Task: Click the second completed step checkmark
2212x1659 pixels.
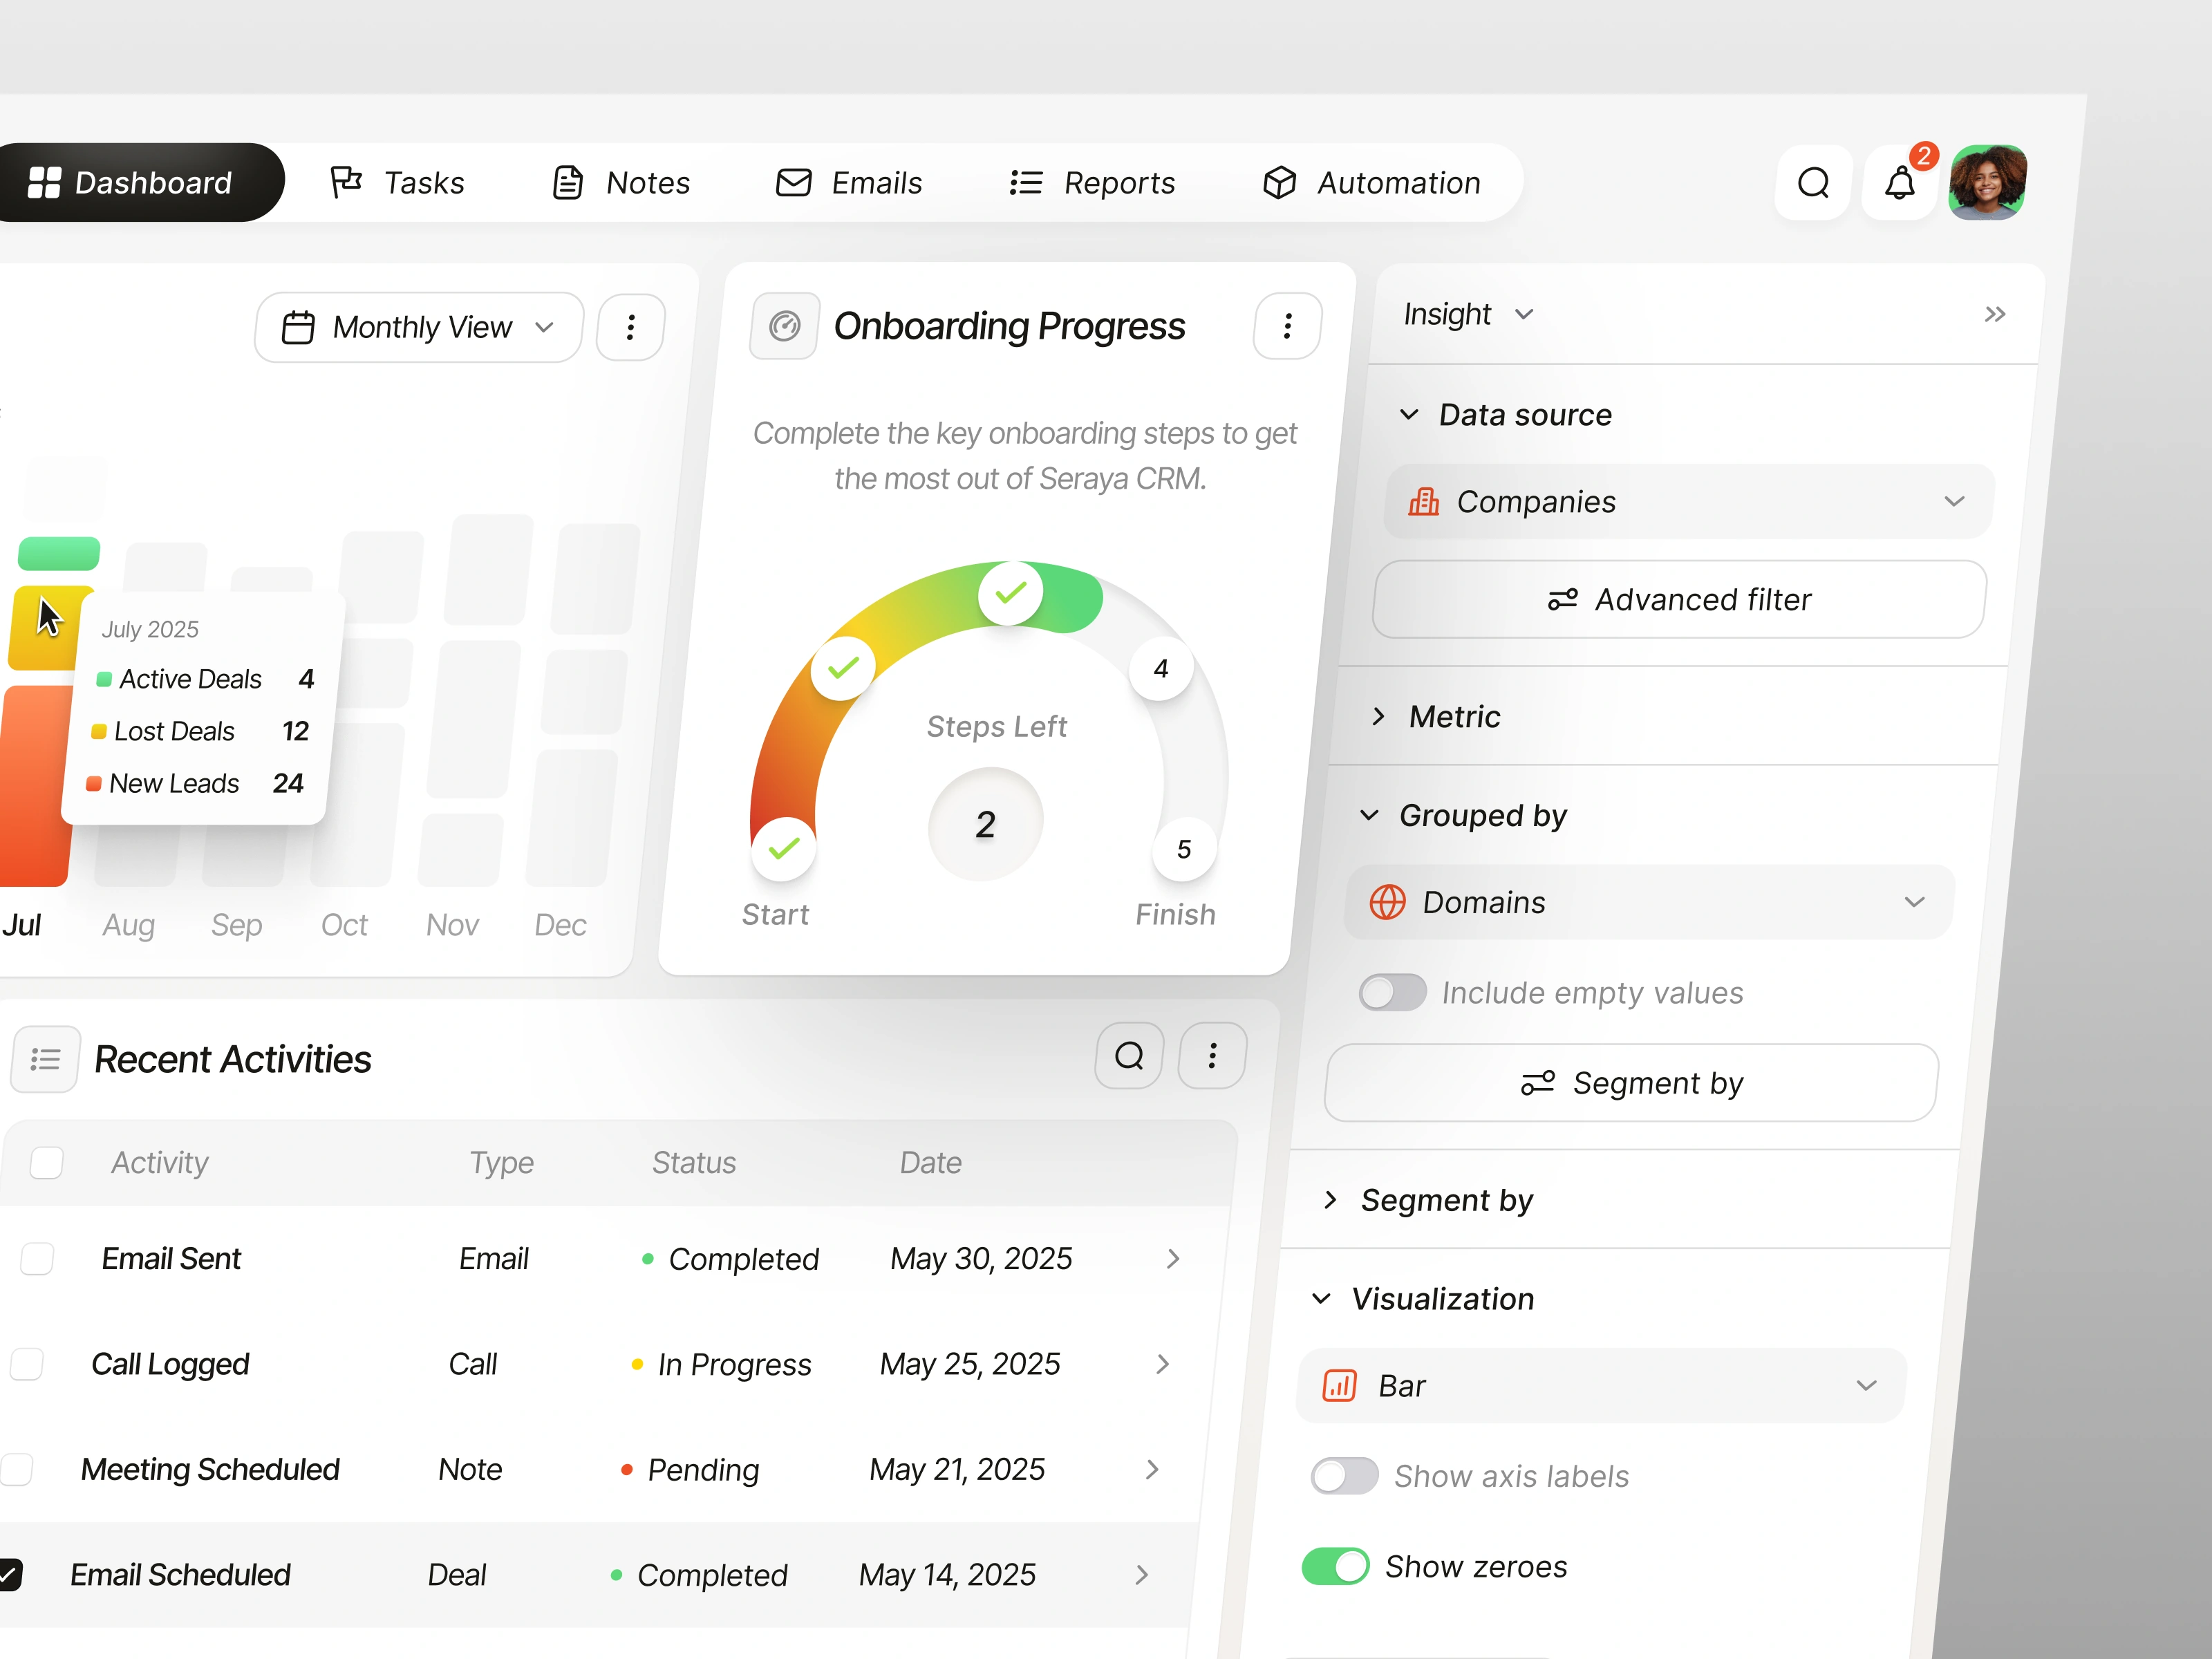Action: coord(843,667)
